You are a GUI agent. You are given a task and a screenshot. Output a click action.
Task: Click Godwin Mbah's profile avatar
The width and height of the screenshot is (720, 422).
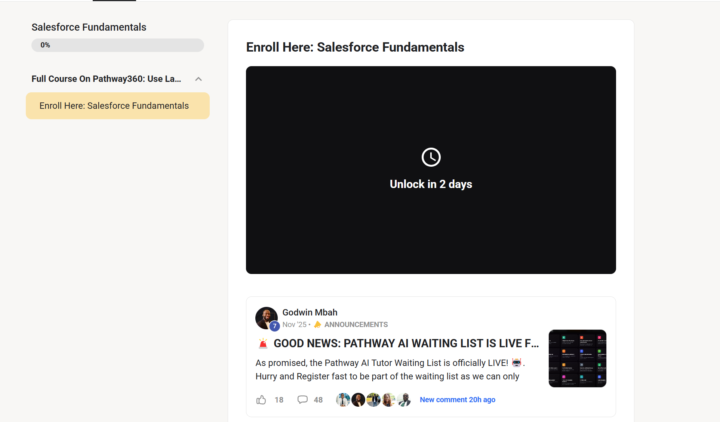click(266, 318)
